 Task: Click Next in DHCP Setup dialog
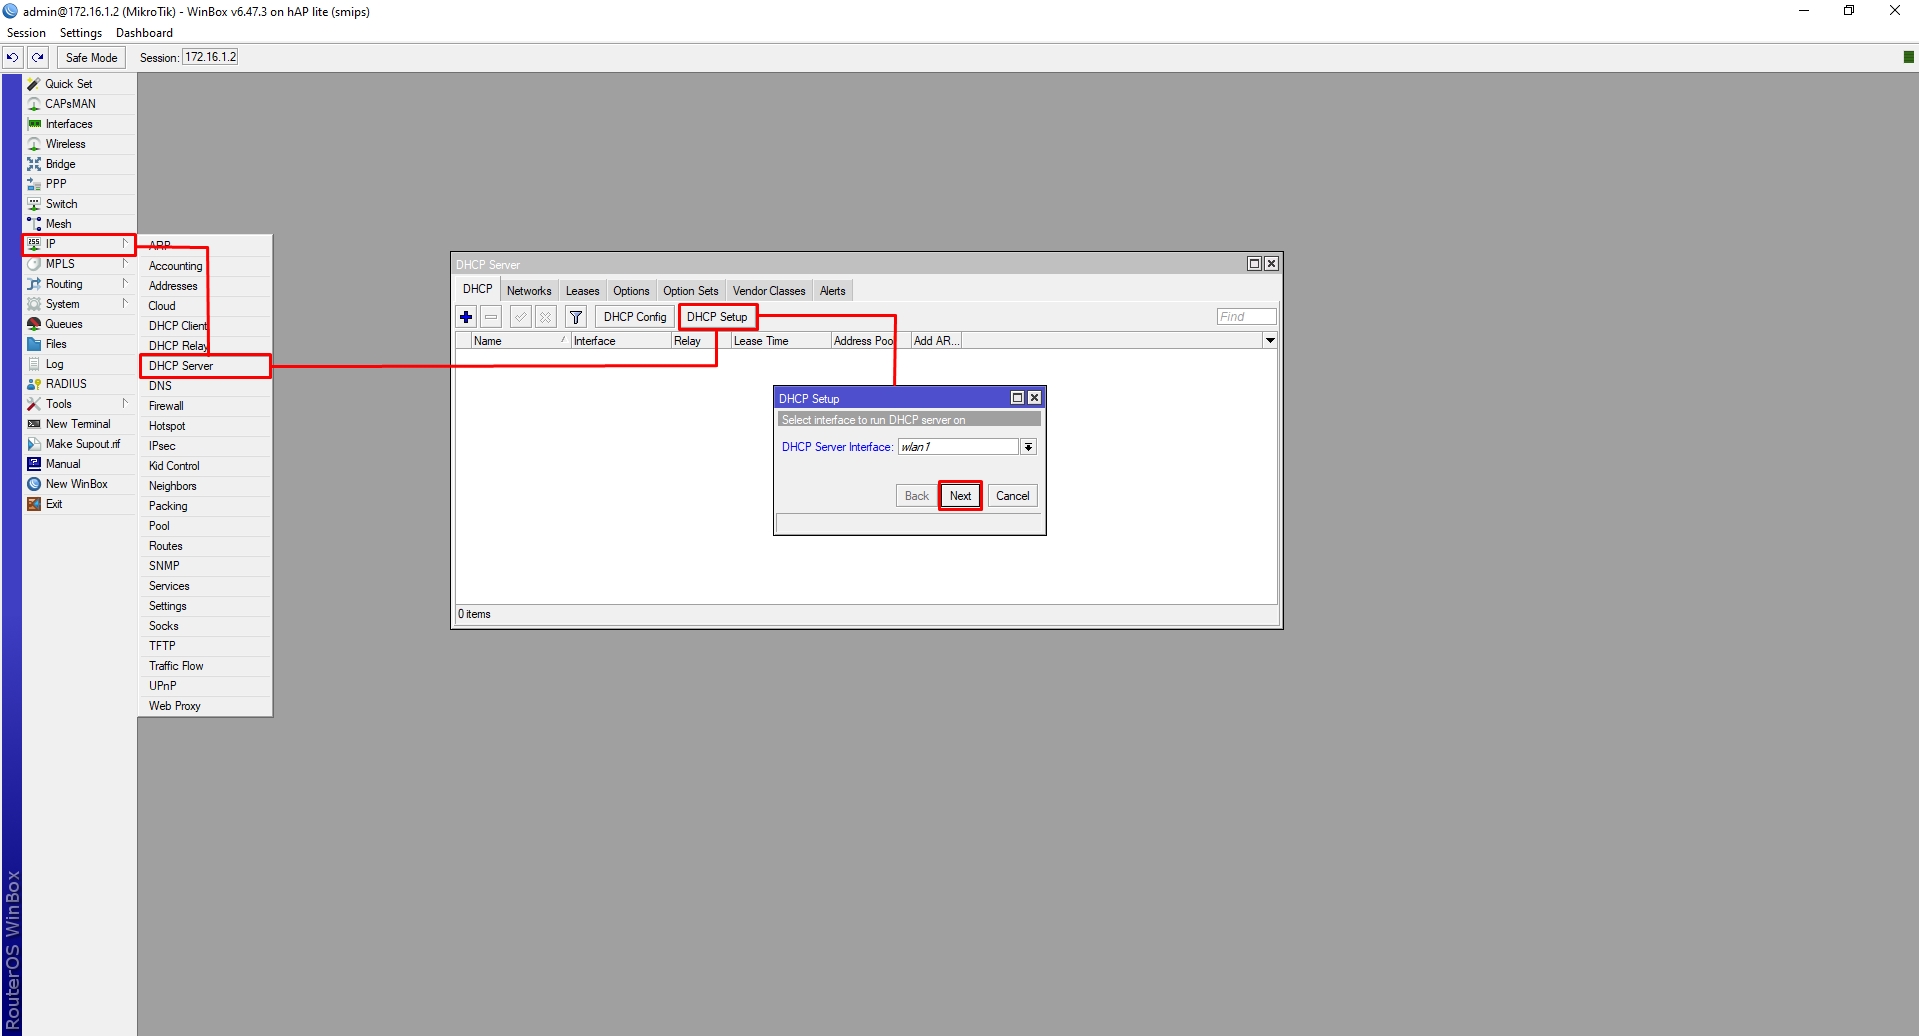tap(960, 496)
